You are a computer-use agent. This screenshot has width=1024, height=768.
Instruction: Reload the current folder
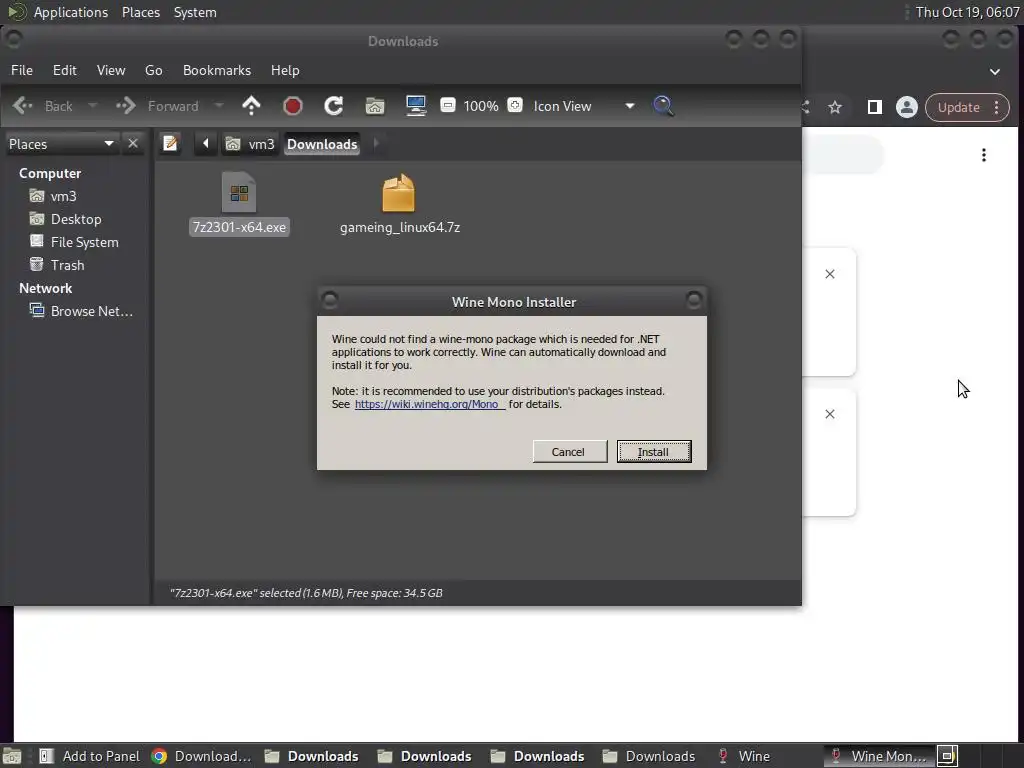point(334,106)
